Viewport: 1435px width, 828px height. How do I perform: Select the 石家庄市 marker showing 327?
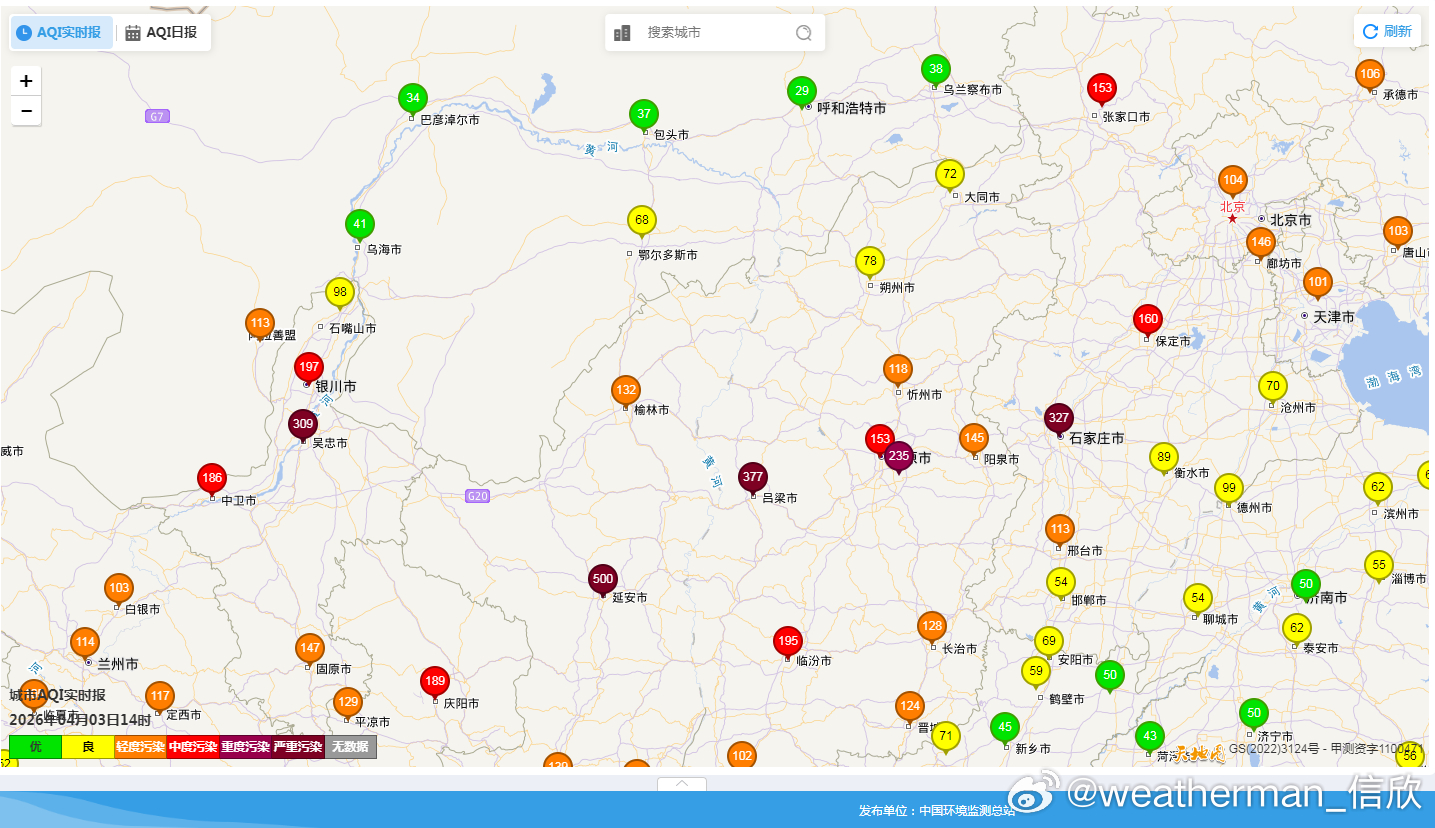1059,419
